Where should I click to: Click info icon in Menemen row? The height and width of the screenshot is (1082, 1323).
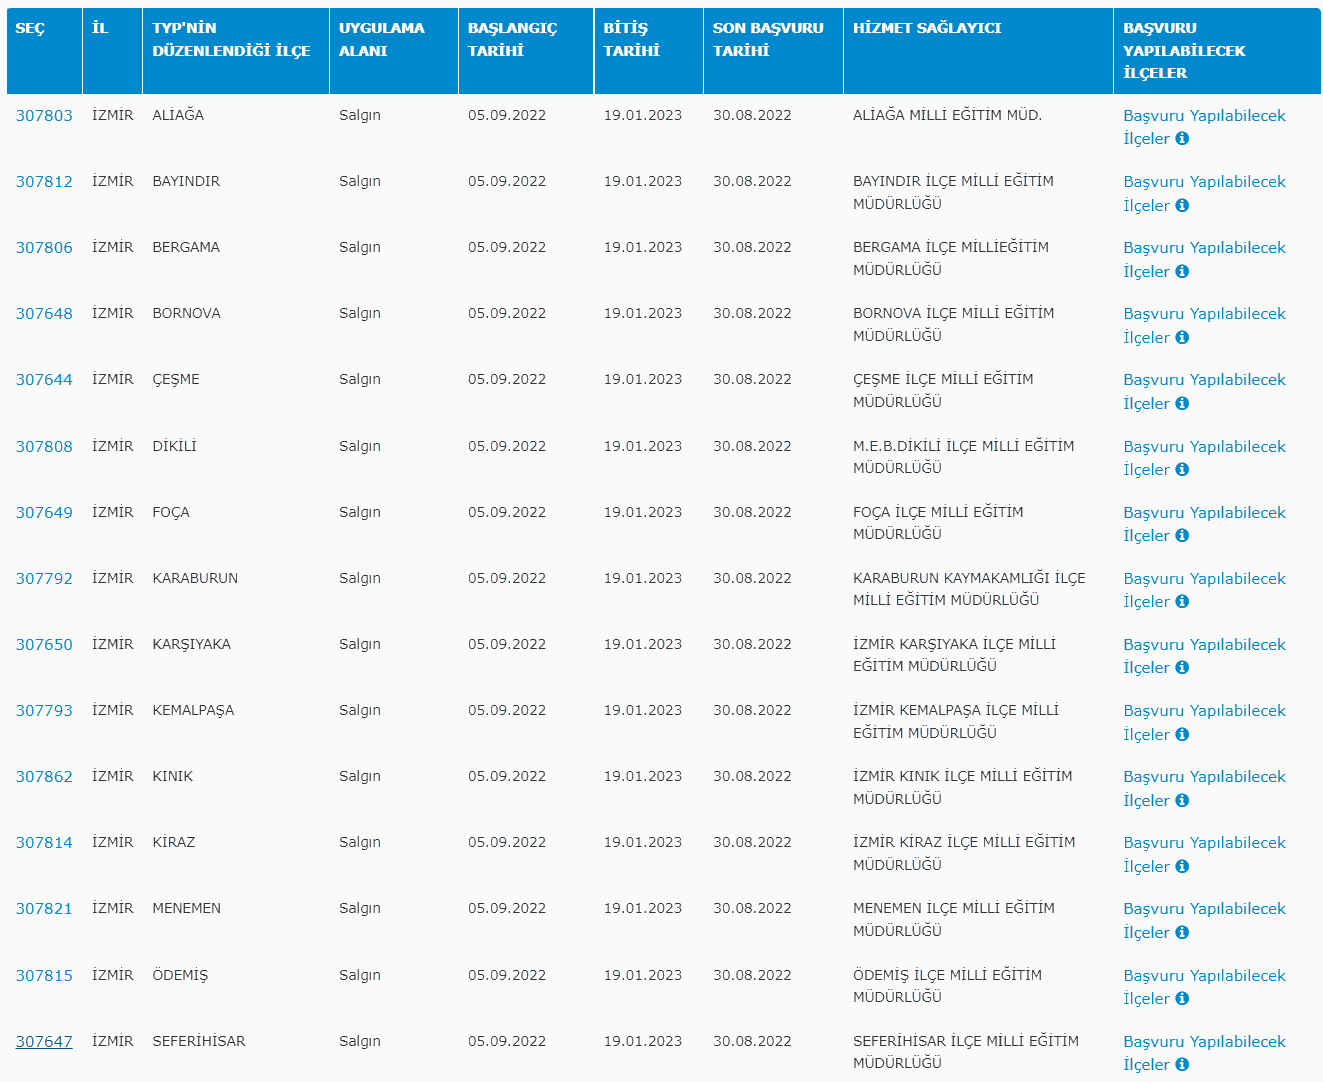click(x=1182, y=932)
